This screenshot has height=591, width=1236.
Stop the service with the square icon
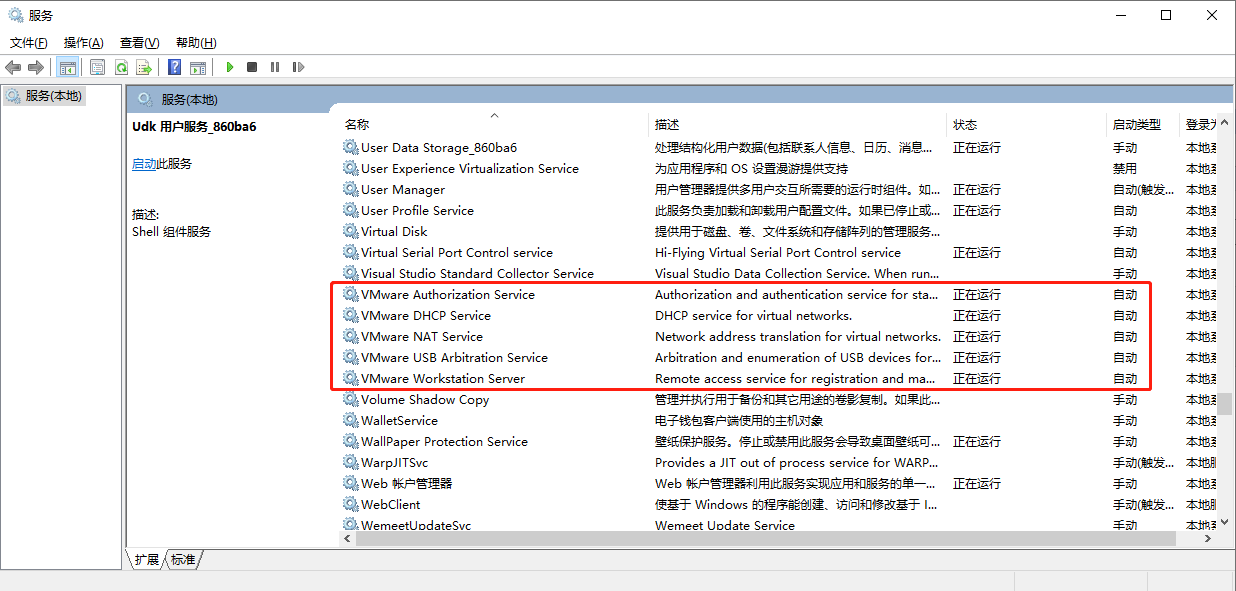252,67
